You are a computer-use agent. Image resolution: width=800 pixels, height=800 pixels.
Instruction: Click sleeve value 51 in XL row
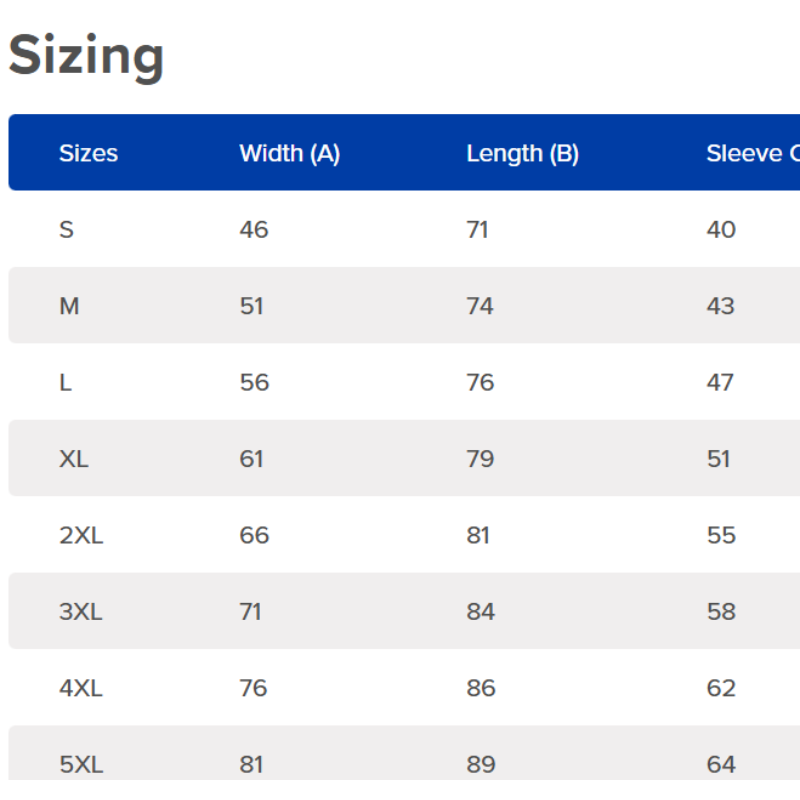point(719,459)
